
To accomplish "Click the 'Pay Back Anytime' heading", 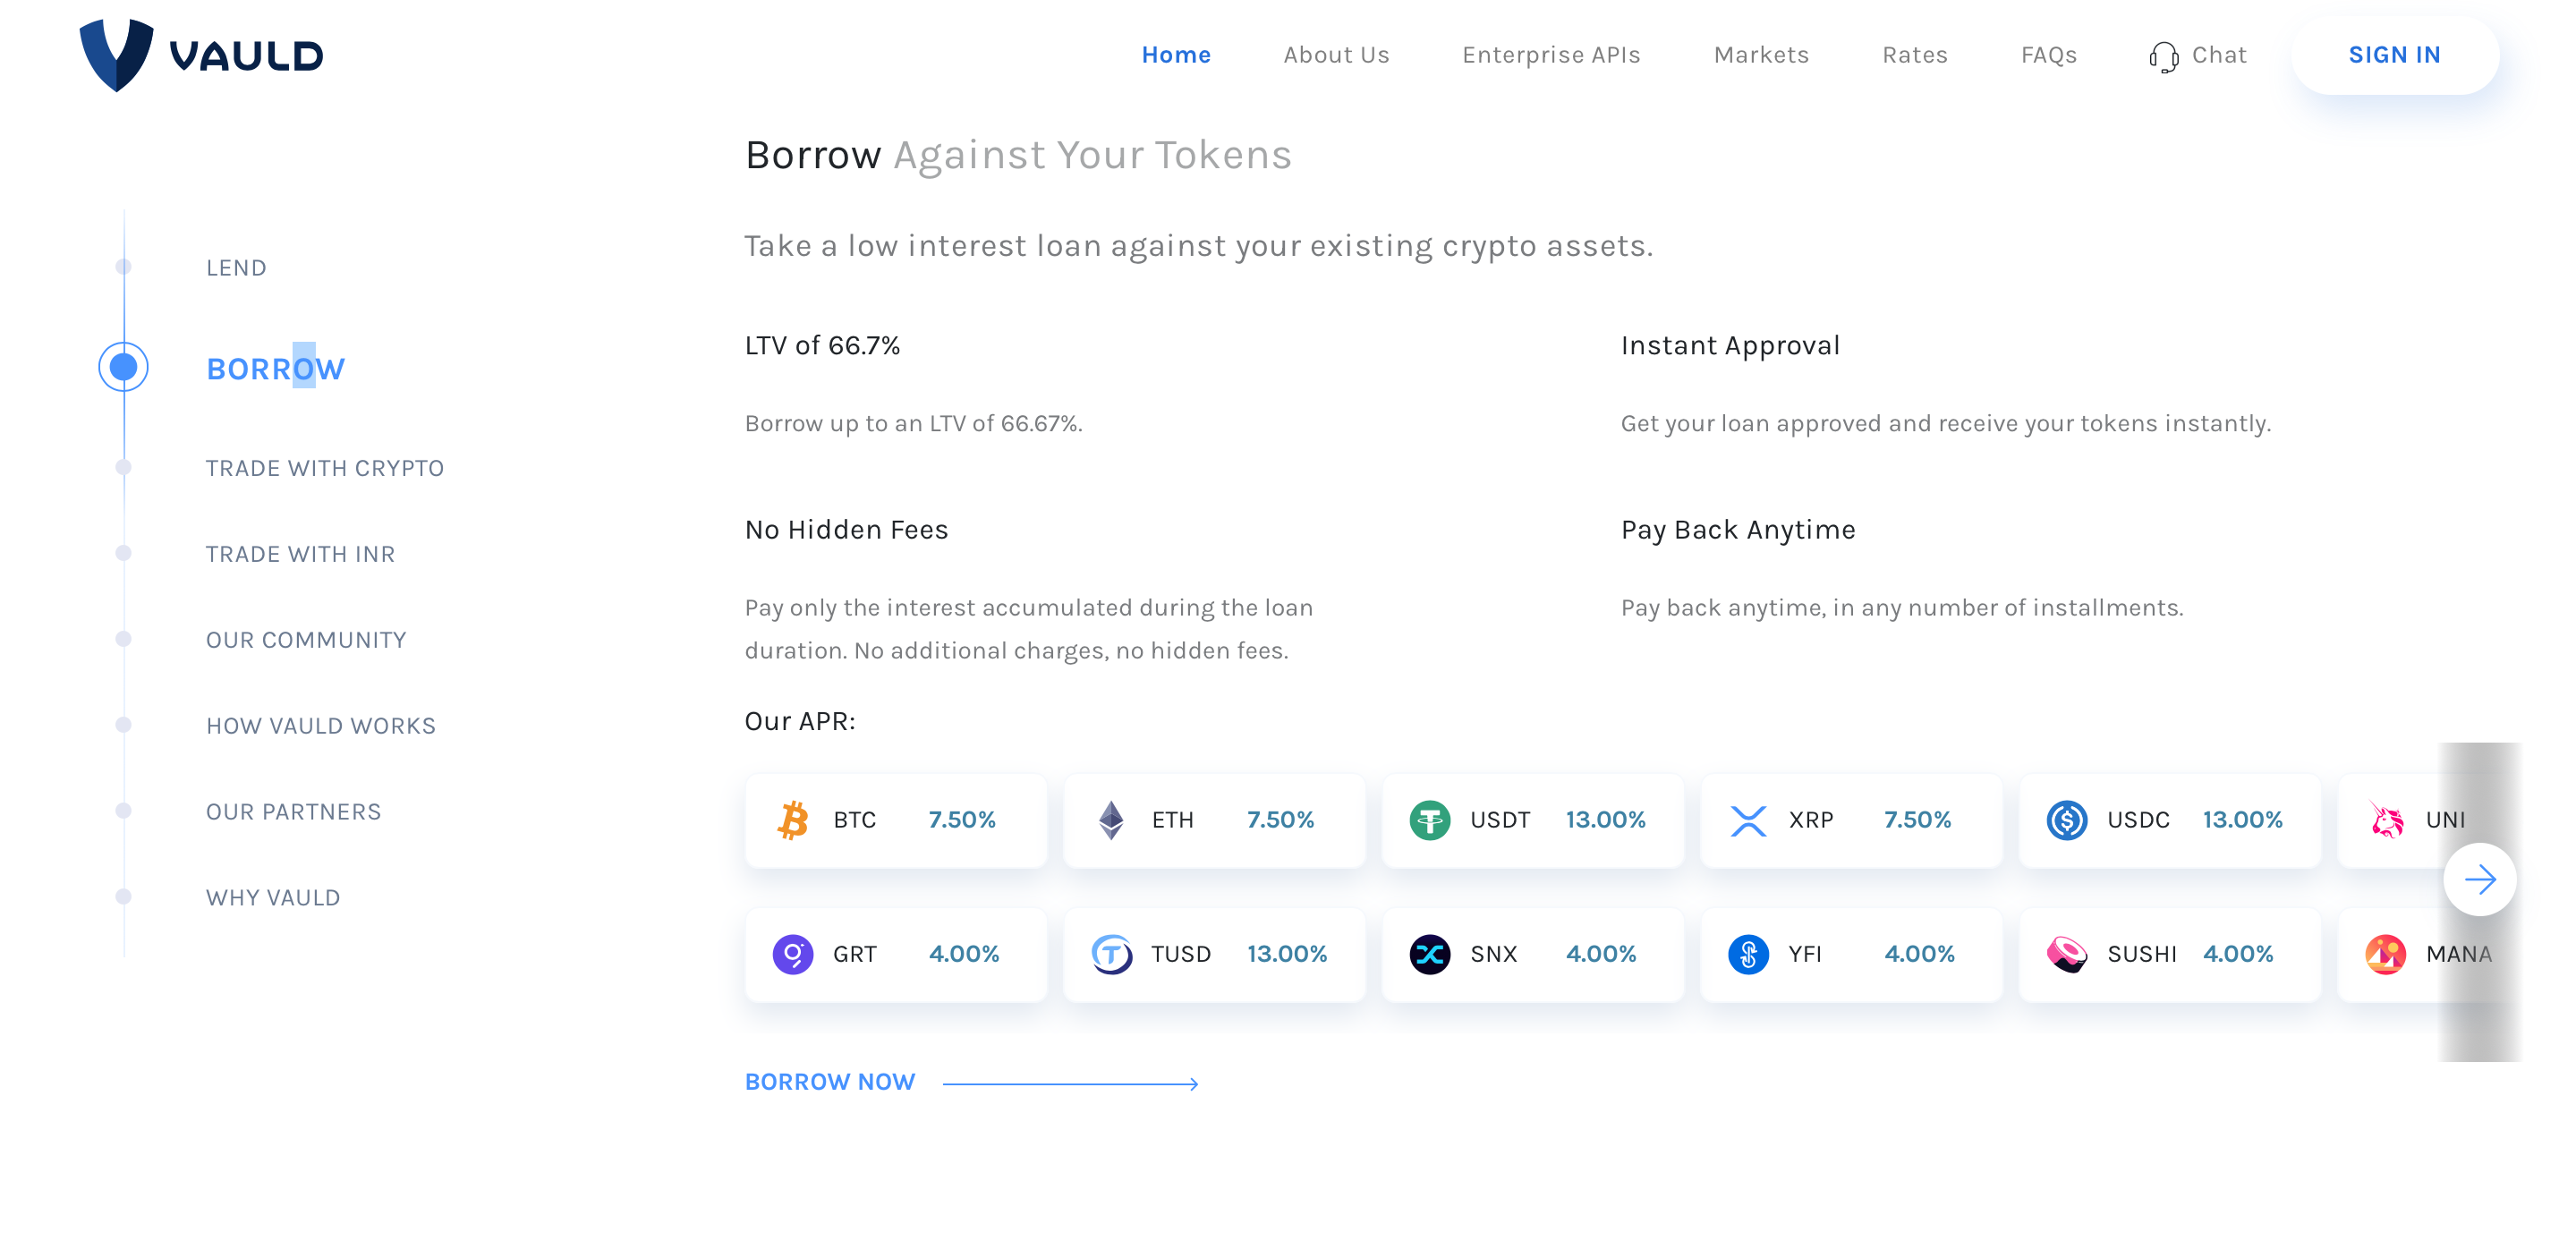I will 1738,530.
